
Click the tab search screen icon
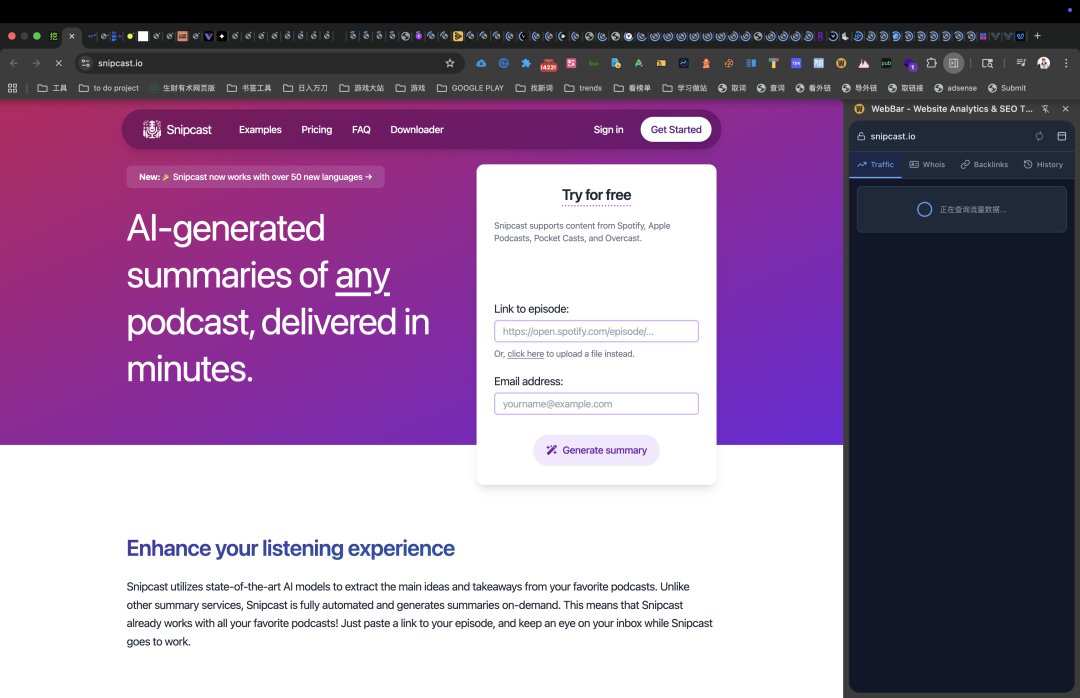tap(987, 63)
